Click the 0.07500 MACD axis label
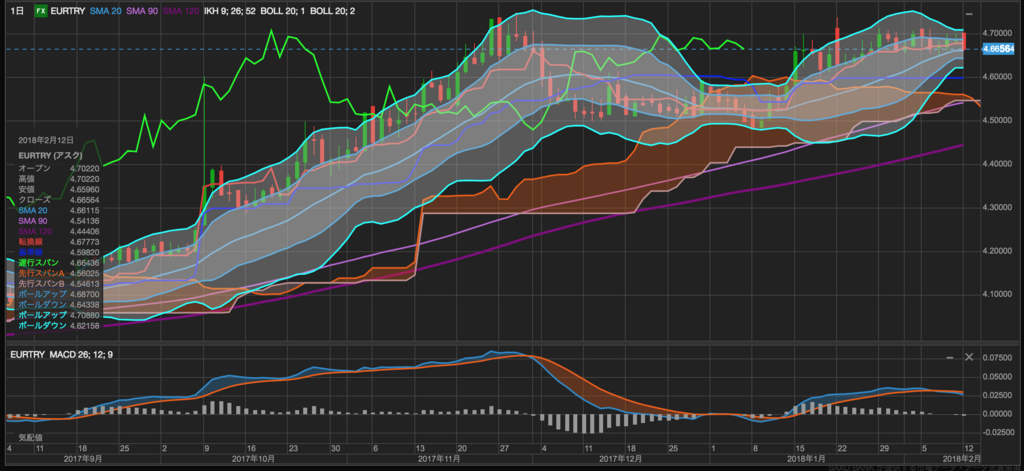Image resolution: width=1024 pixels, height=471 pixels. click(999, 358)
